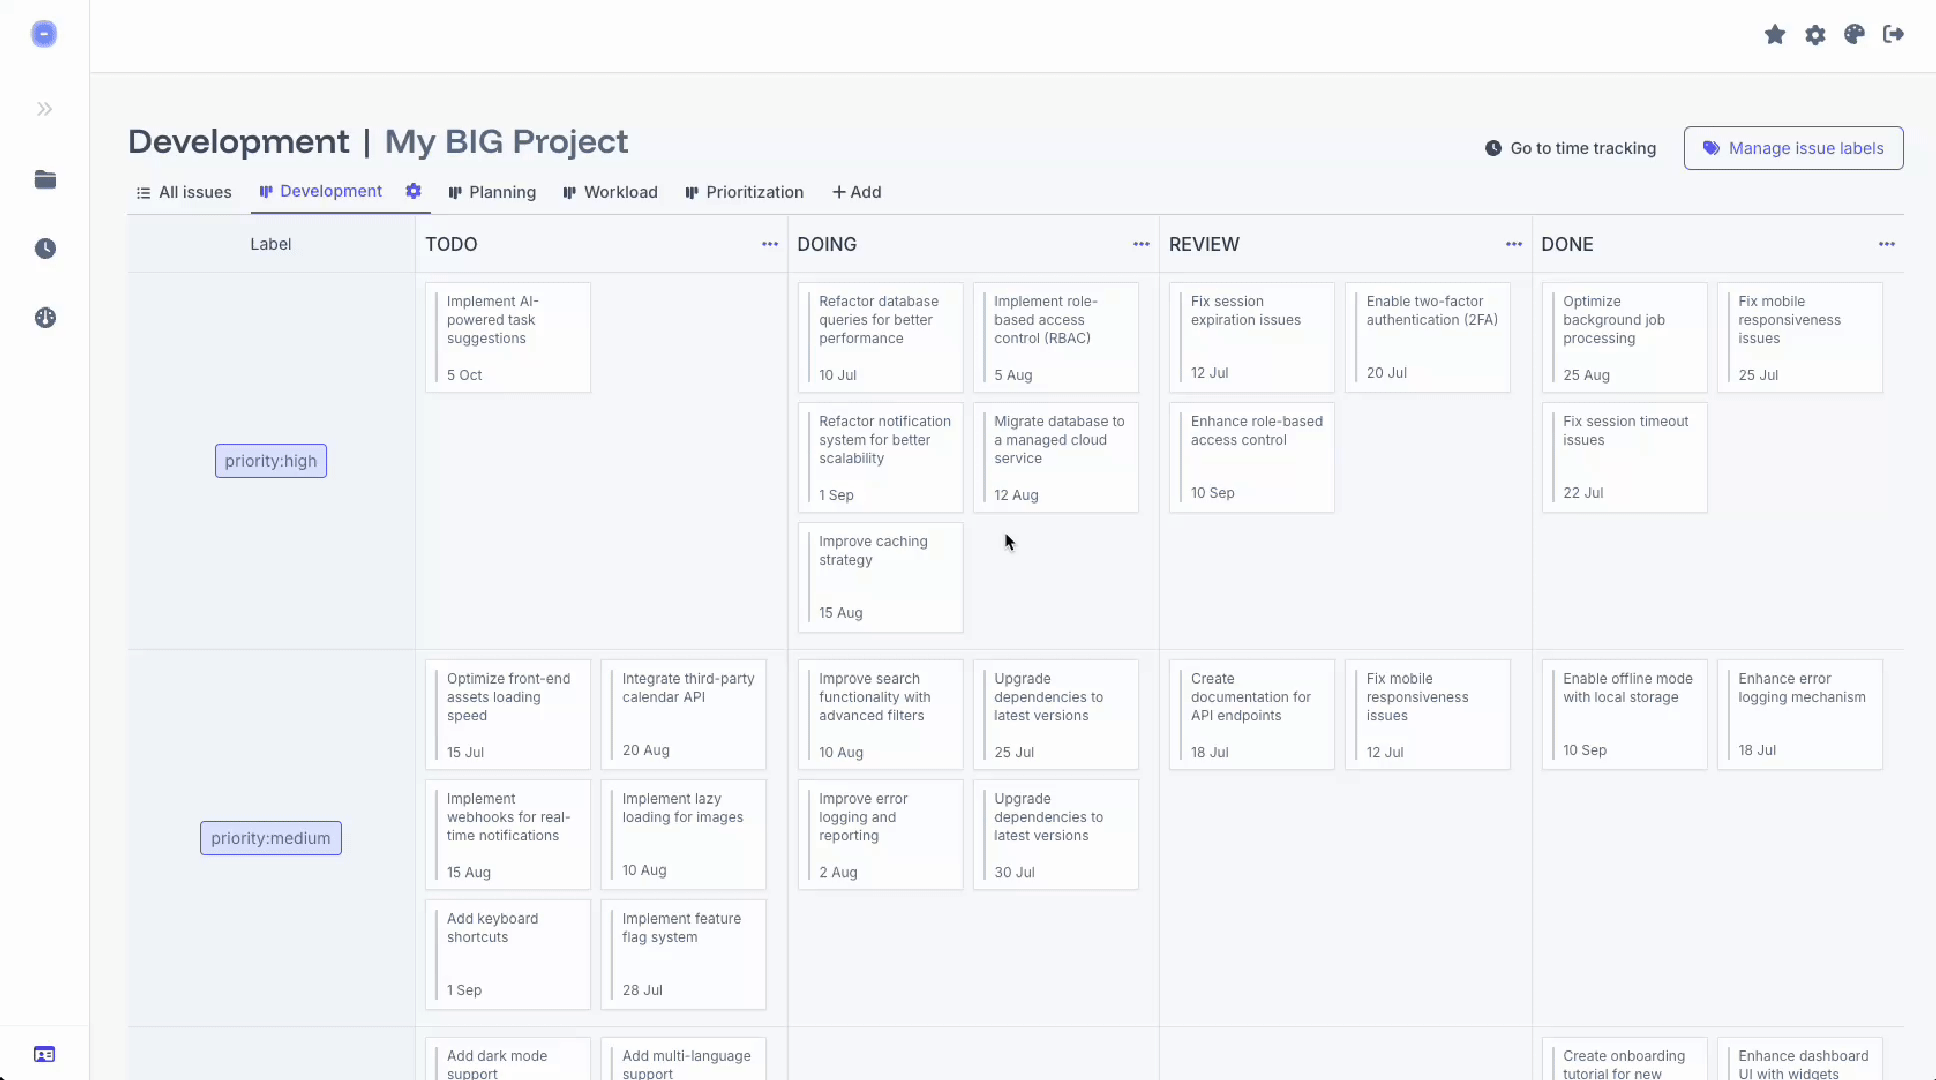Open settings via the top gear icon
This screenshot has width=1936, height=1080.
[x=1815, y=35]
